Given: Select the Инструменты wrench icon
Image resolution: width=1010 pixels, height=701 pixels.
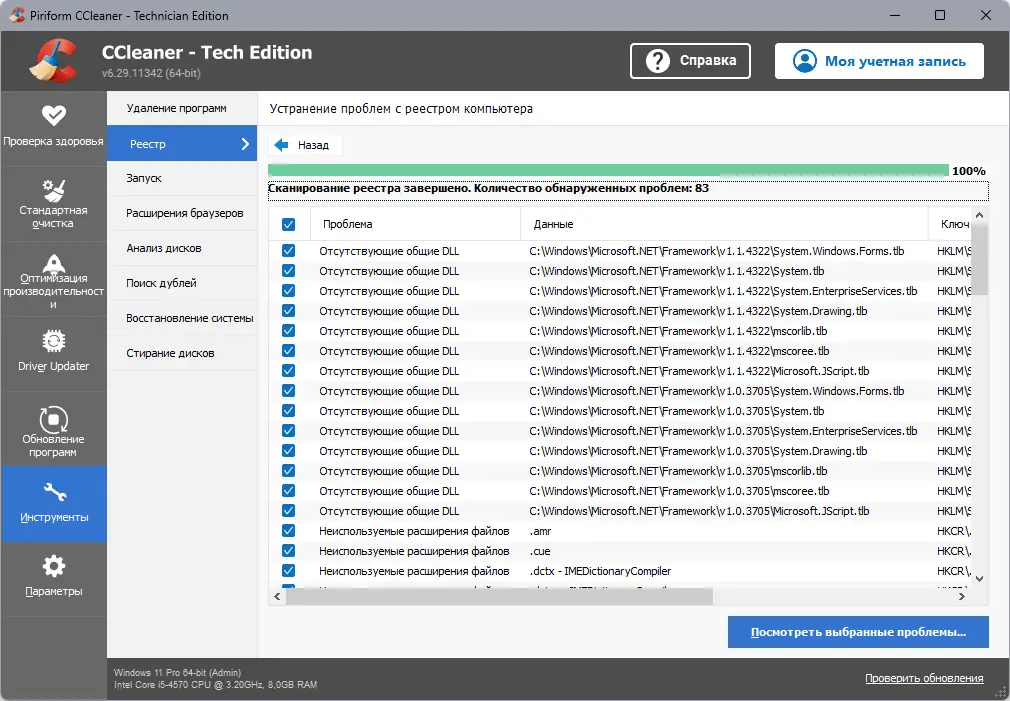Looking at the screenshot, I should click(54, 490).
